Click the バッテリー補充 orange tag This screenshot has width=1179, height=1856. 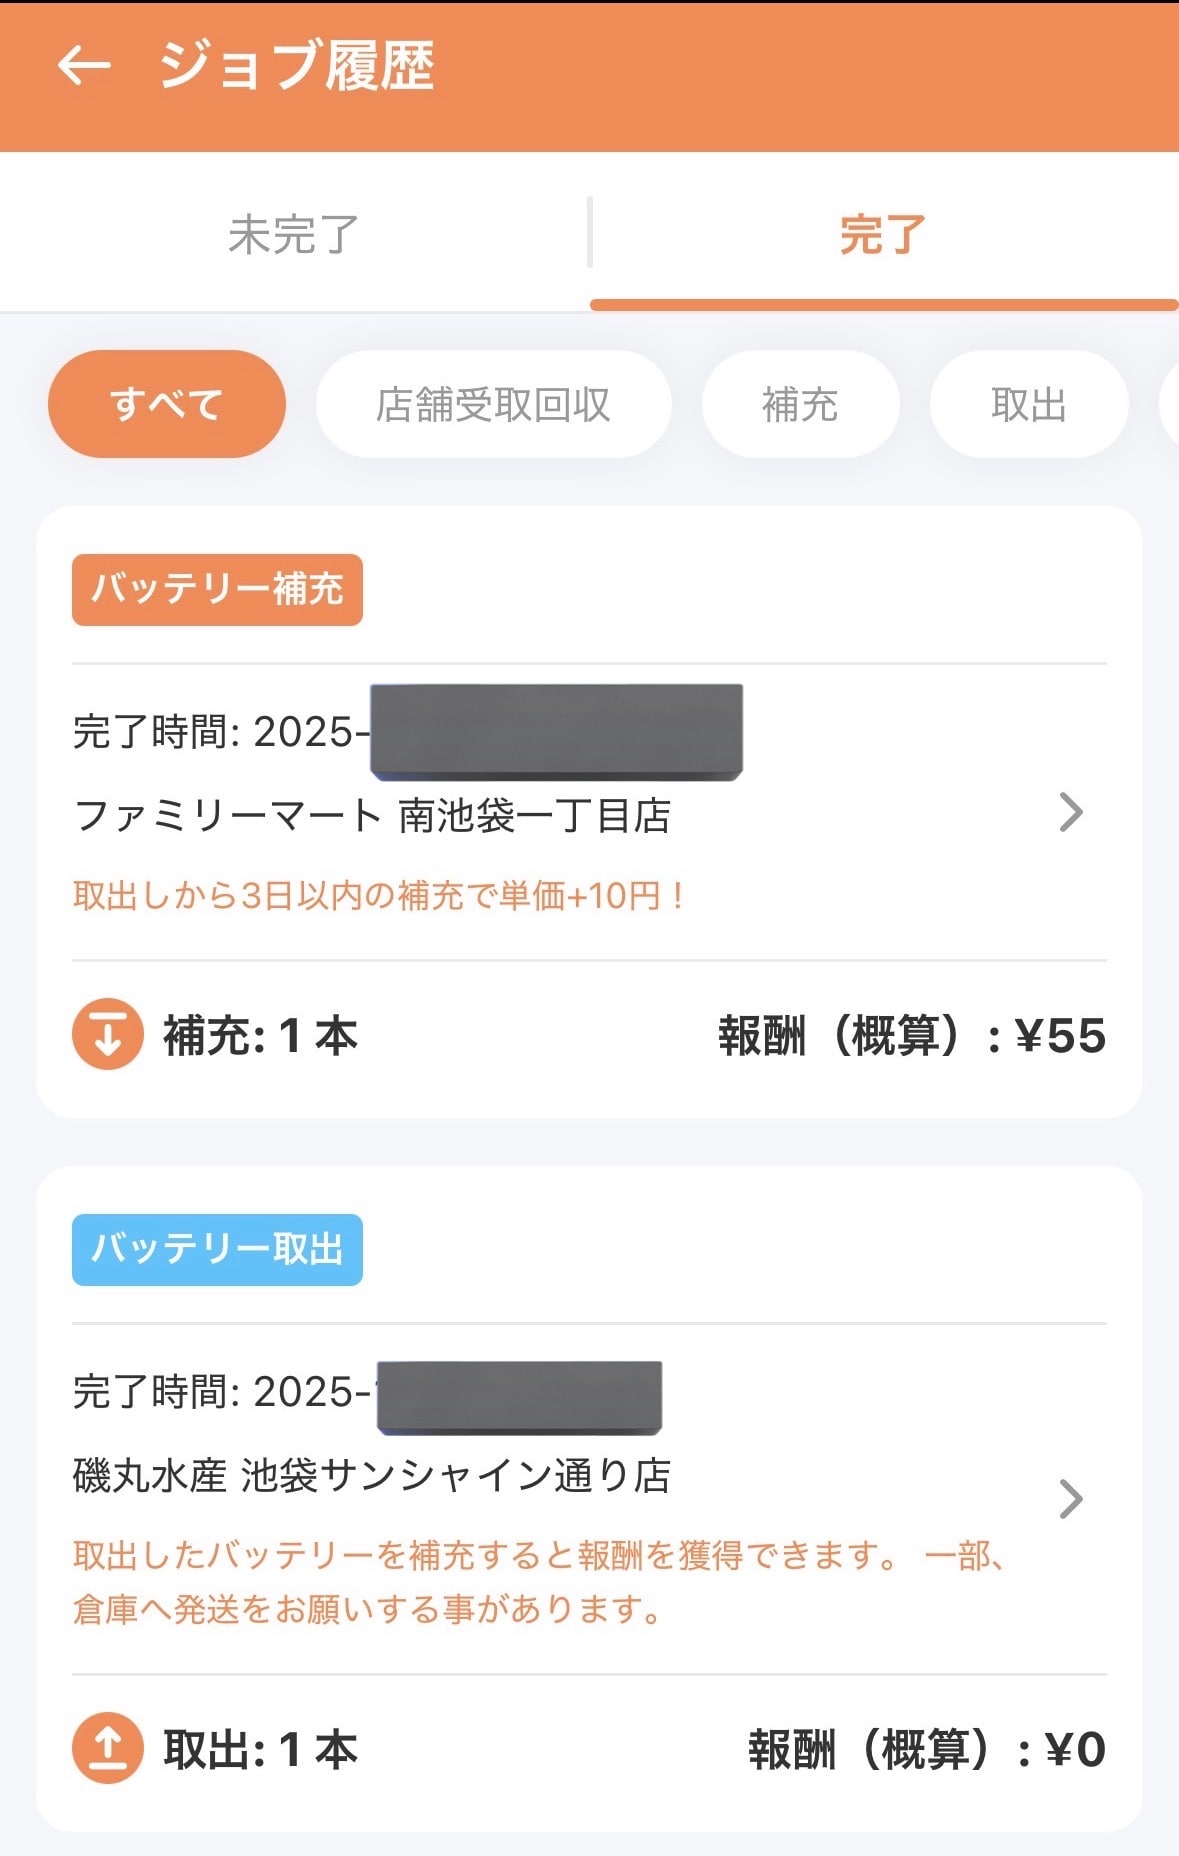(217, 589)
